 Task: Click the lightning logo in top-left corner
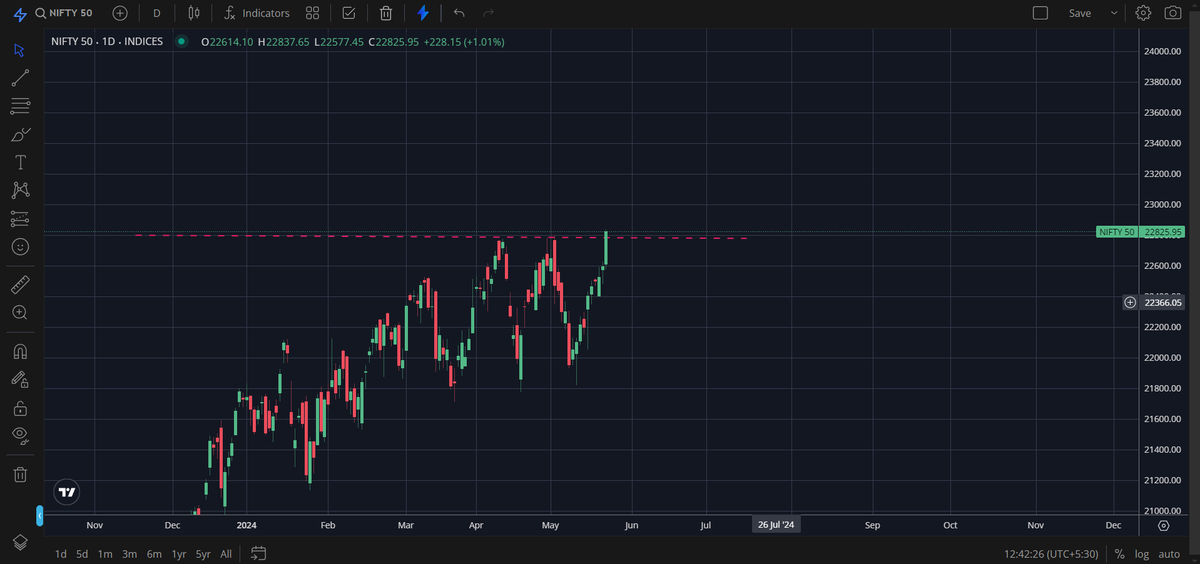[19, 13]
